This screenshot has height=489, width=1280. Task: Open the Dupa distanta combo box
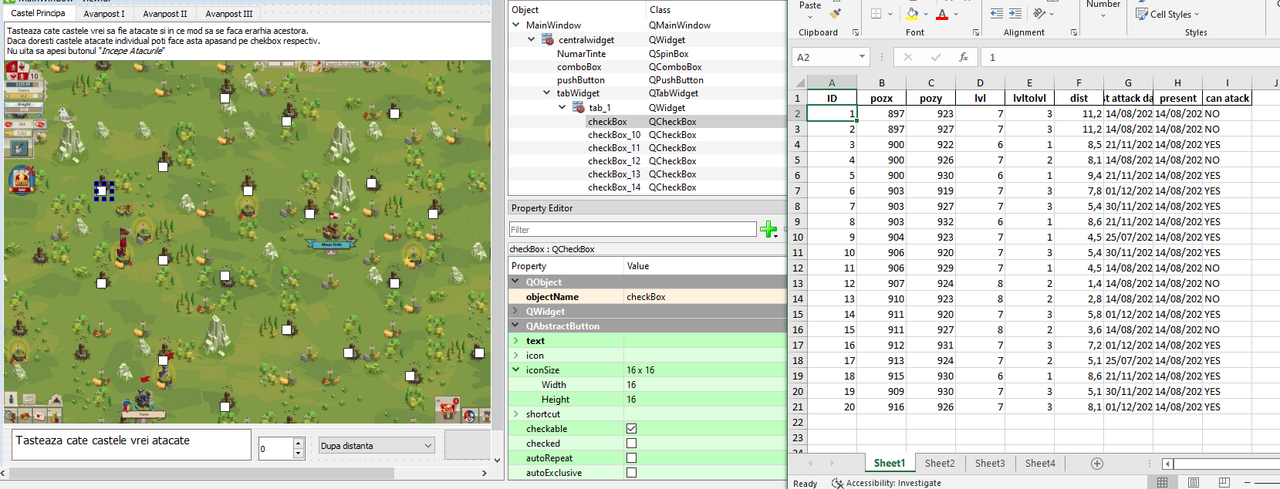pos(376,446)
